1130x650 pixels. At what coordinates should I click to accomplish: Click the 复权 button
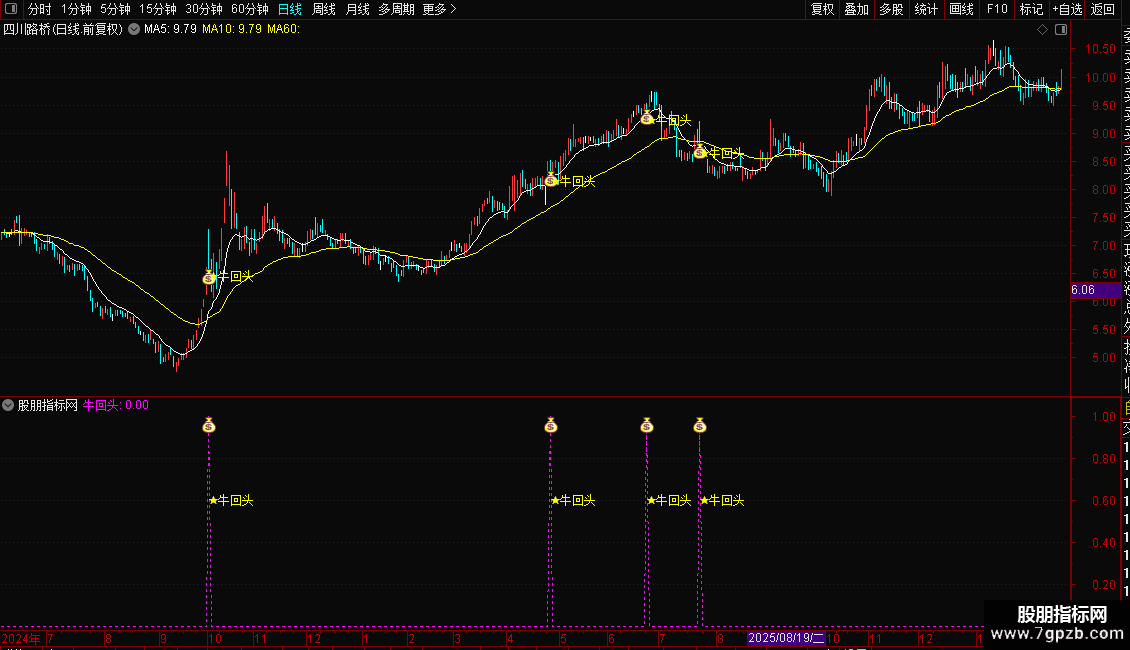pos(822,9)
